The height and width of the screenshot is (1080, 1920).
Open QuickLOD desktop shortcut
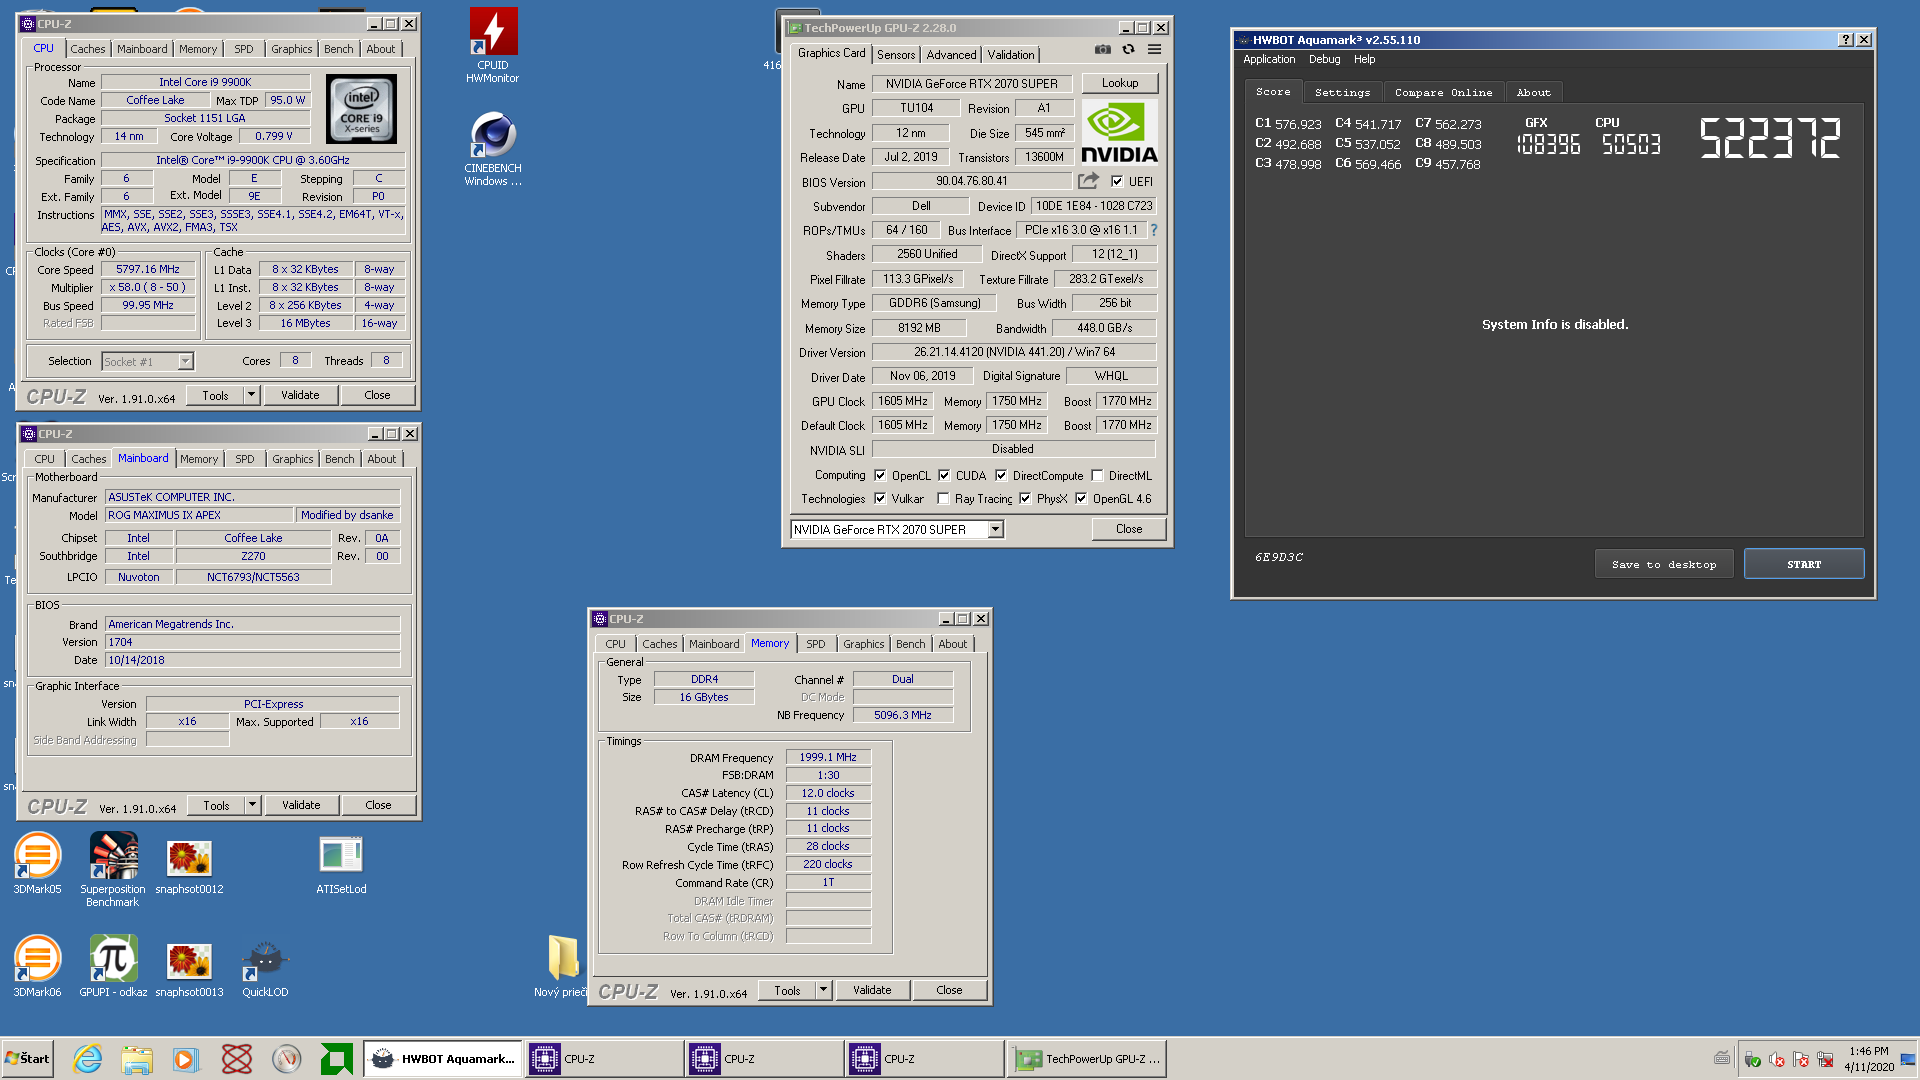point(265,968)
